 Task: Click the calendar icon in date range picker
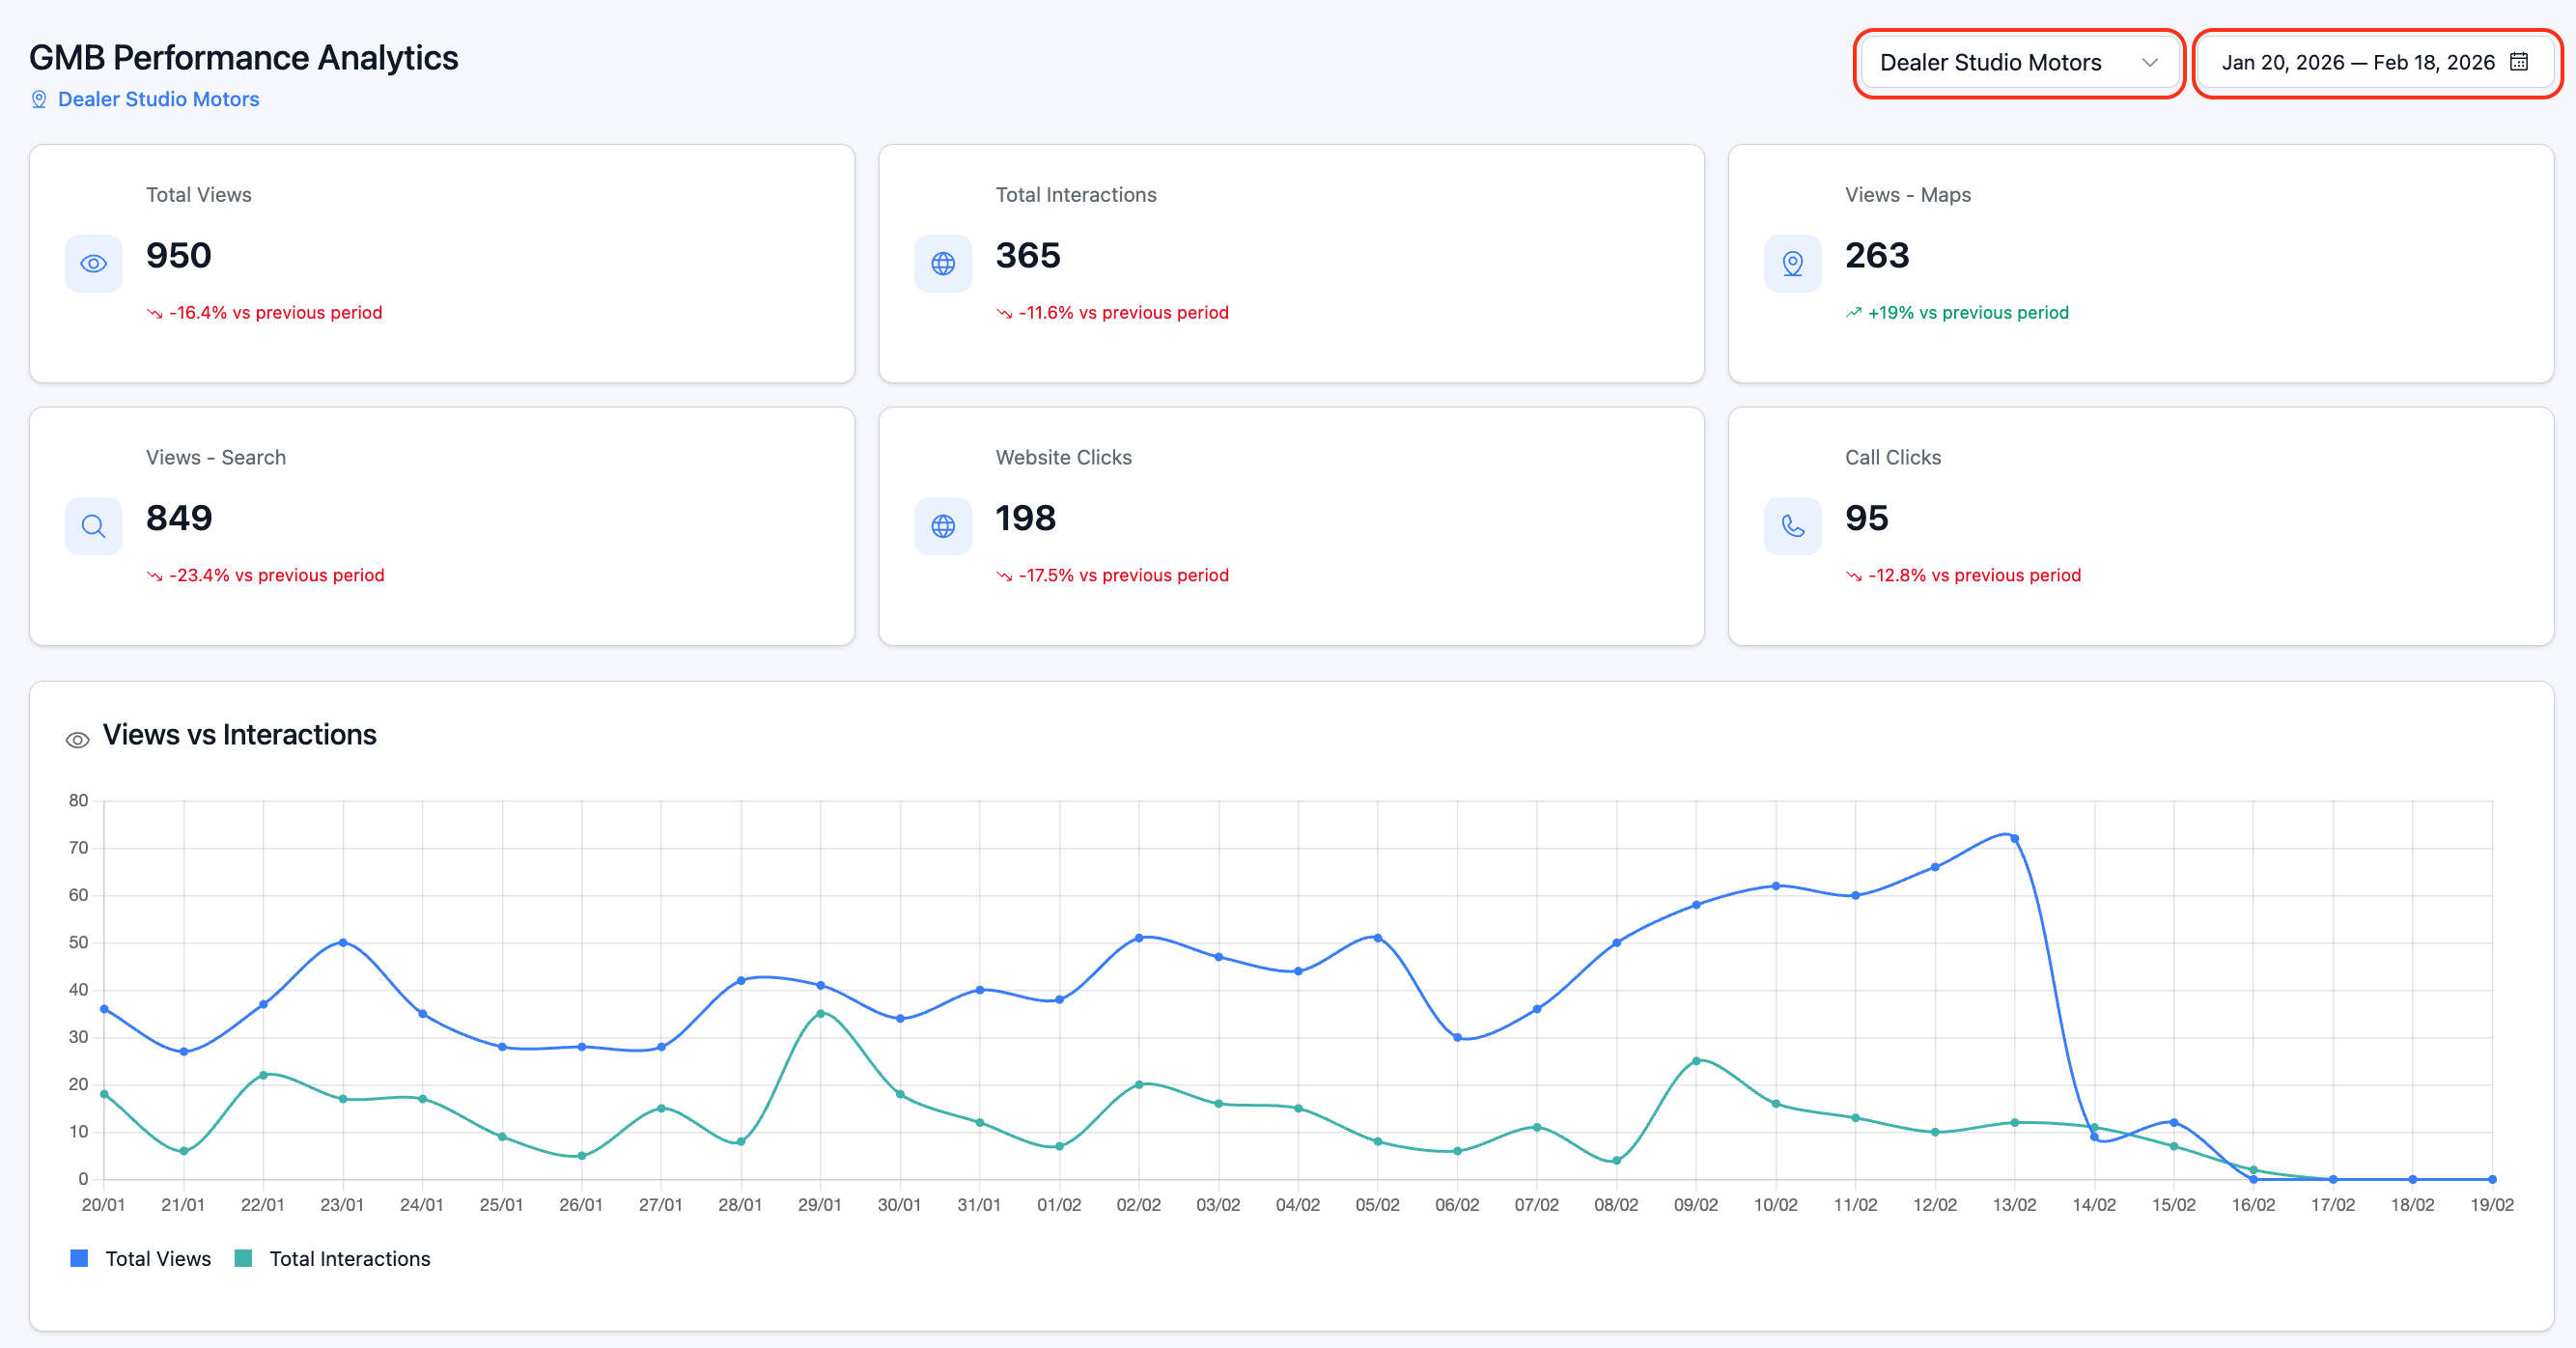pos(2519,62)
